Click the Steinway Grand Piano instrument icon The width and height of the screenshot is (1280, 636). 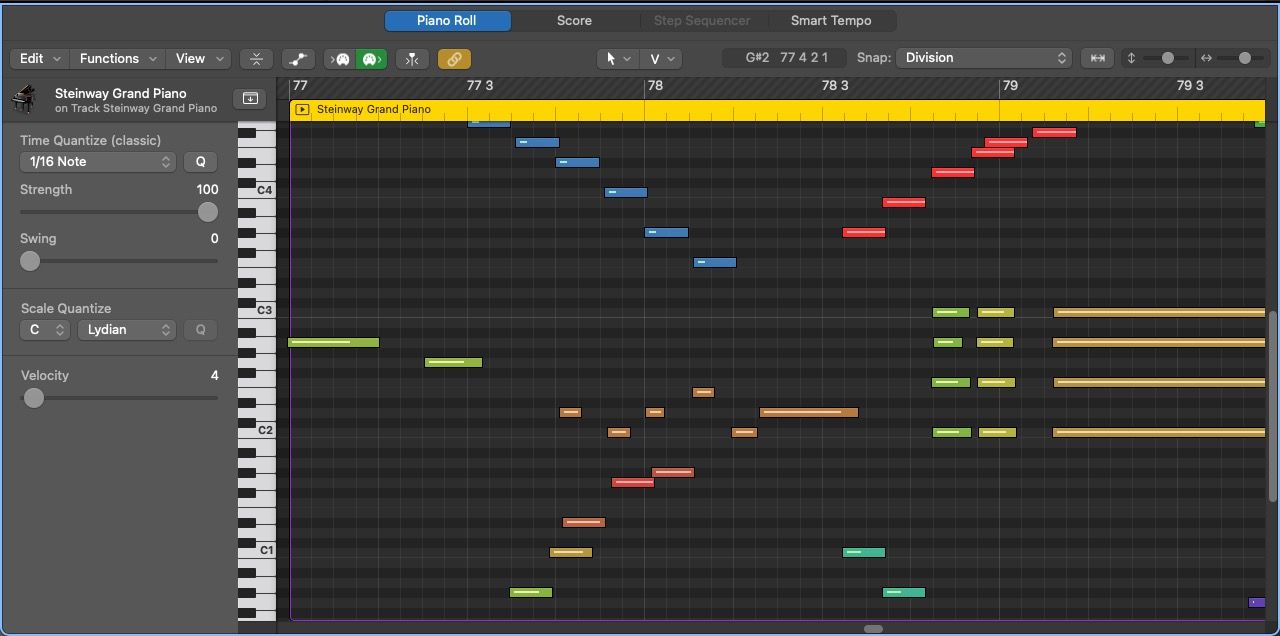25,99
